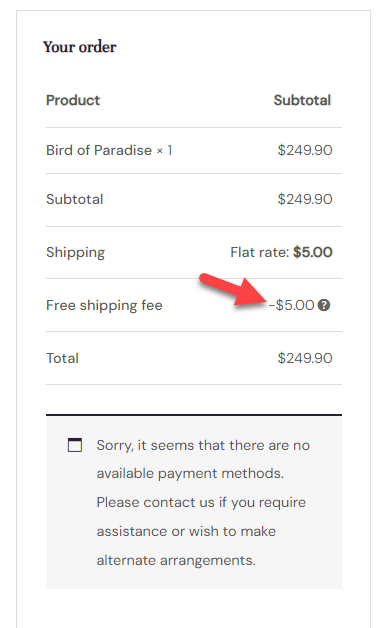The width and height of the screenshot is (389, 628).
Task: Click the red arrow annotation
Action: [x=232, y=289]
